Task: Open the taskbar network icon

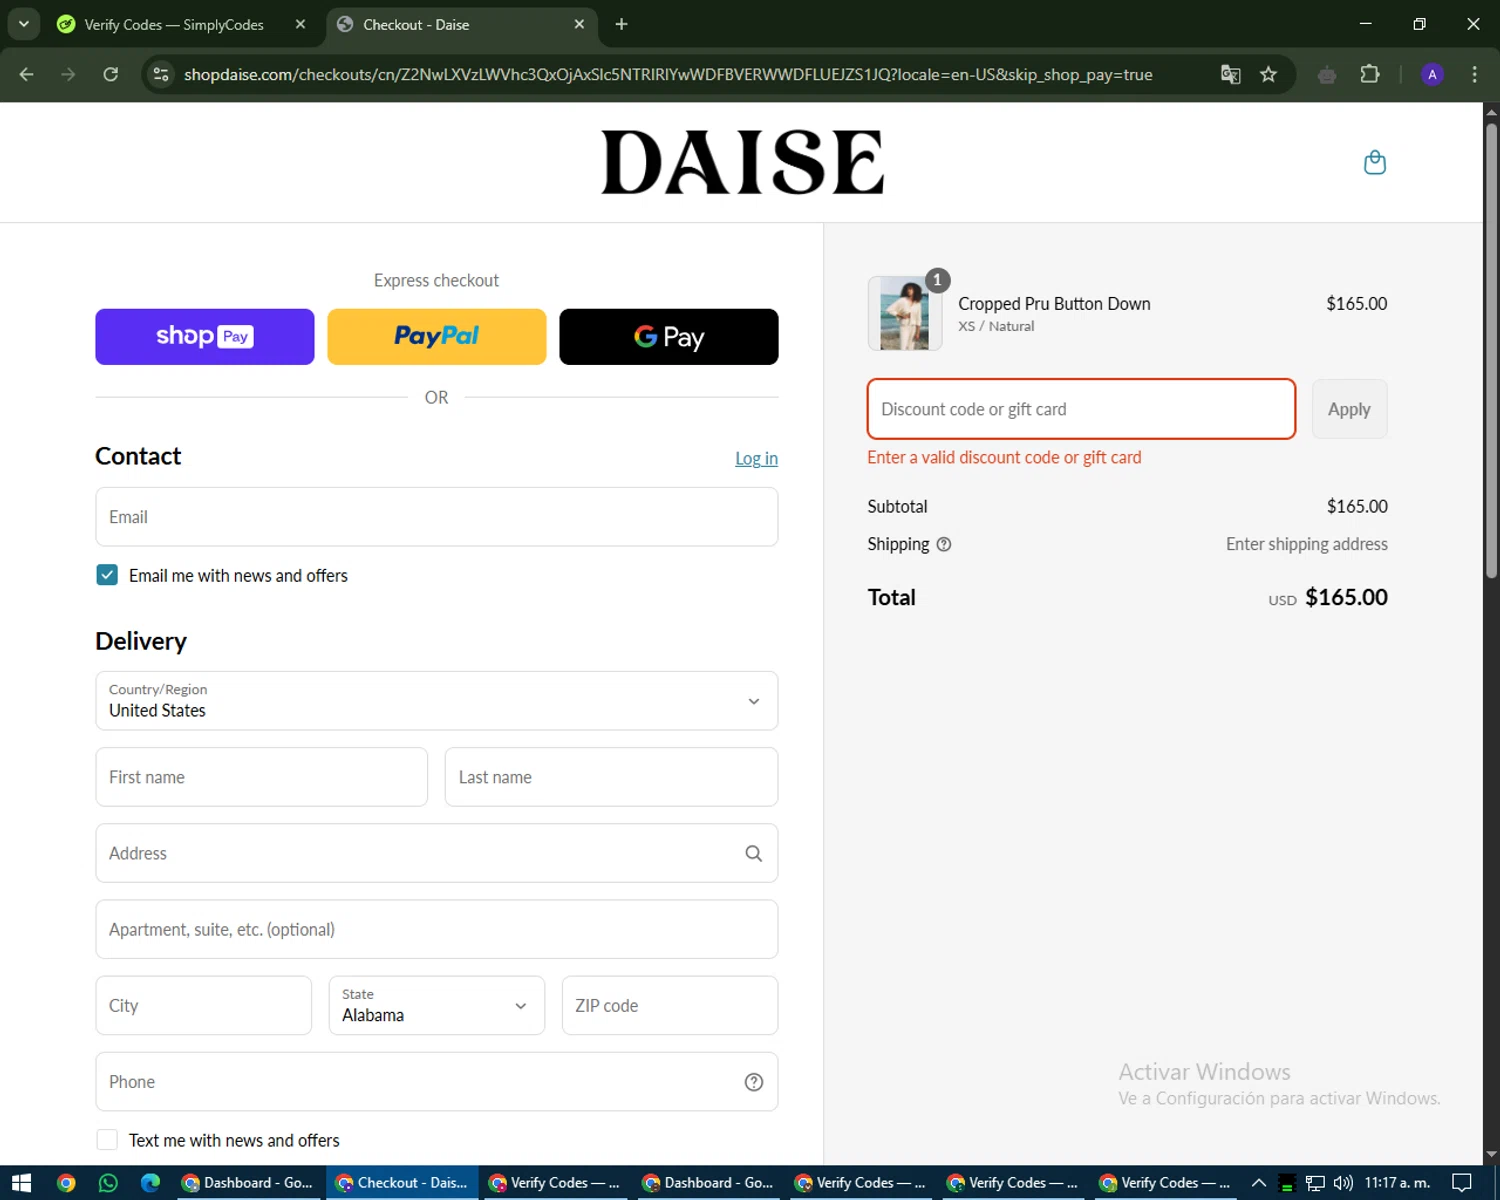Action: click(1315, 1183)
